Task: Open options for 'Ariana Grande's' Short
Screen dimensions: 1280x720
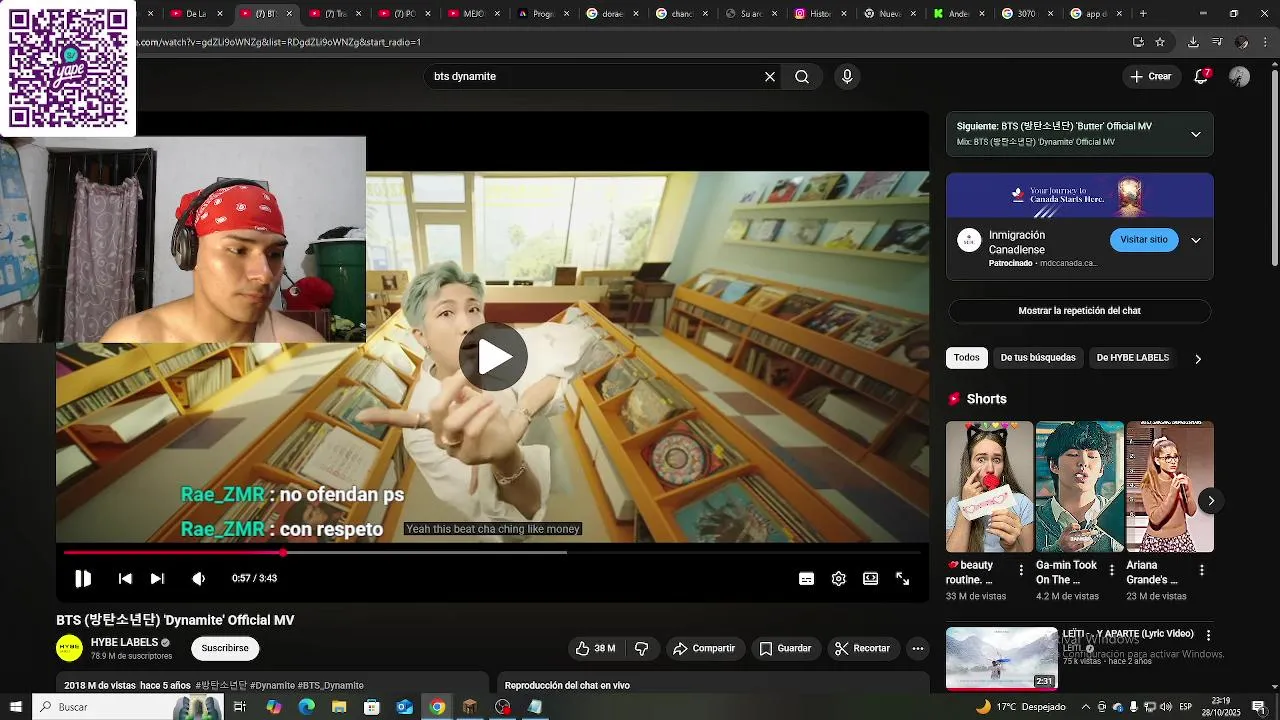Action: coord(1202,570)
